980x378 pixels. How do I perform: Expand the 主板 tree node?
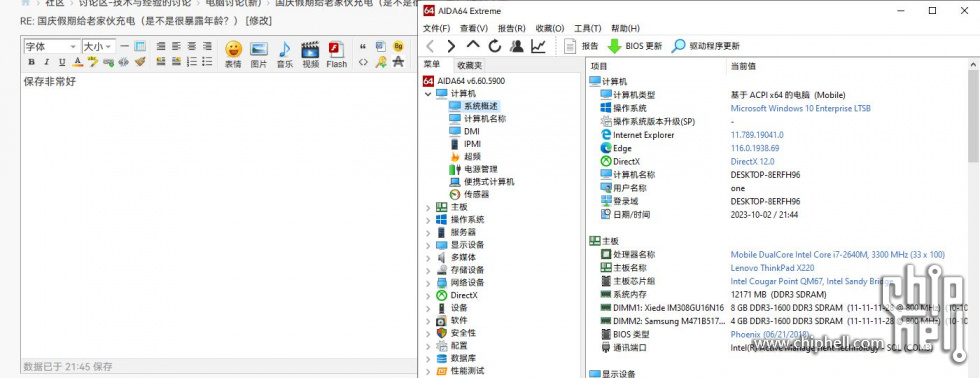click(428, 207)
